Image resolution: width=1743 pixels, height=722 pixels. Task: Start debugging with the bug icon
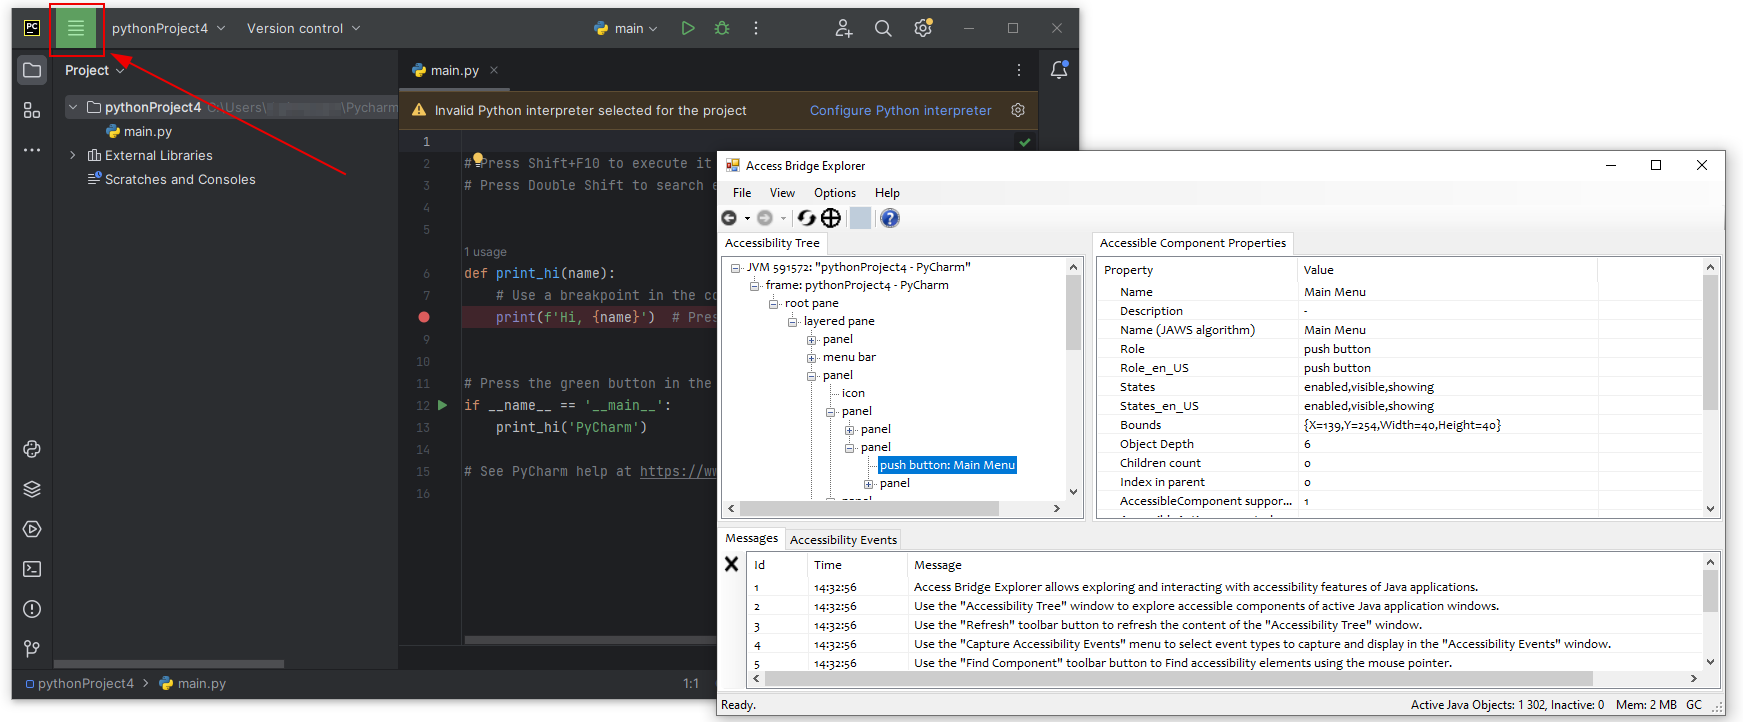coord(722,28)
